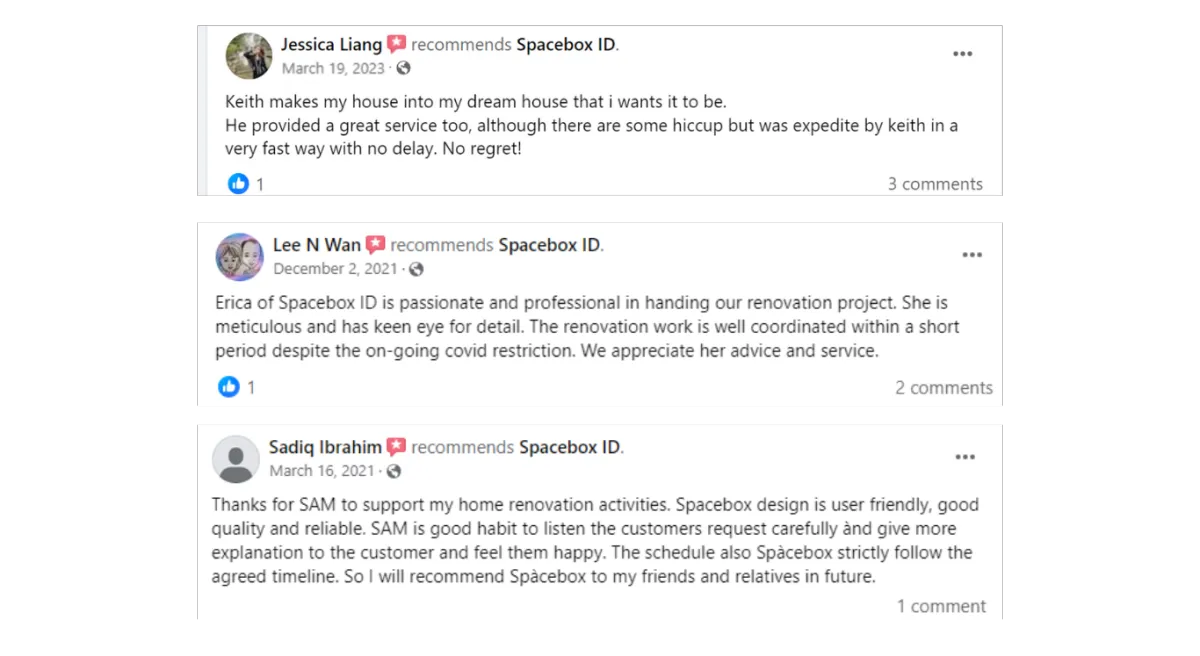The height and width of the screenshot is (656, 1200).
Task: Open Jessica Liang's profile picture
Action: [249, 56]
